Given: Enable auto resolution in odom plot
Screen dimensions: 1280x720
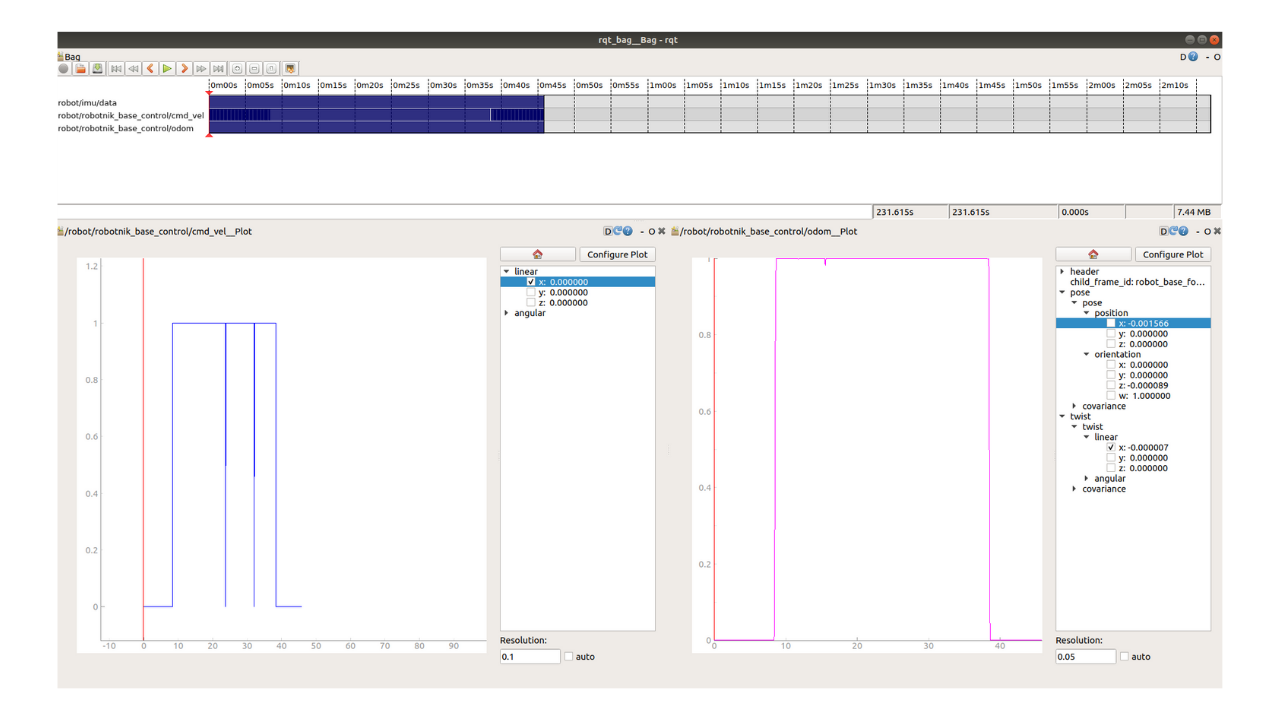Looking at the screenshot, I should tap(1124, 657).
